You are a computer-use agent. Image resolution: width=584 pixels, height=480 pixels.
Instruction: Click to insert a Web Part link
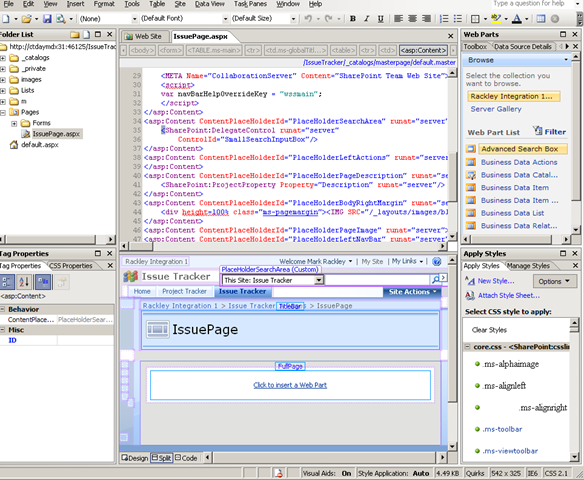pos(290,385)
